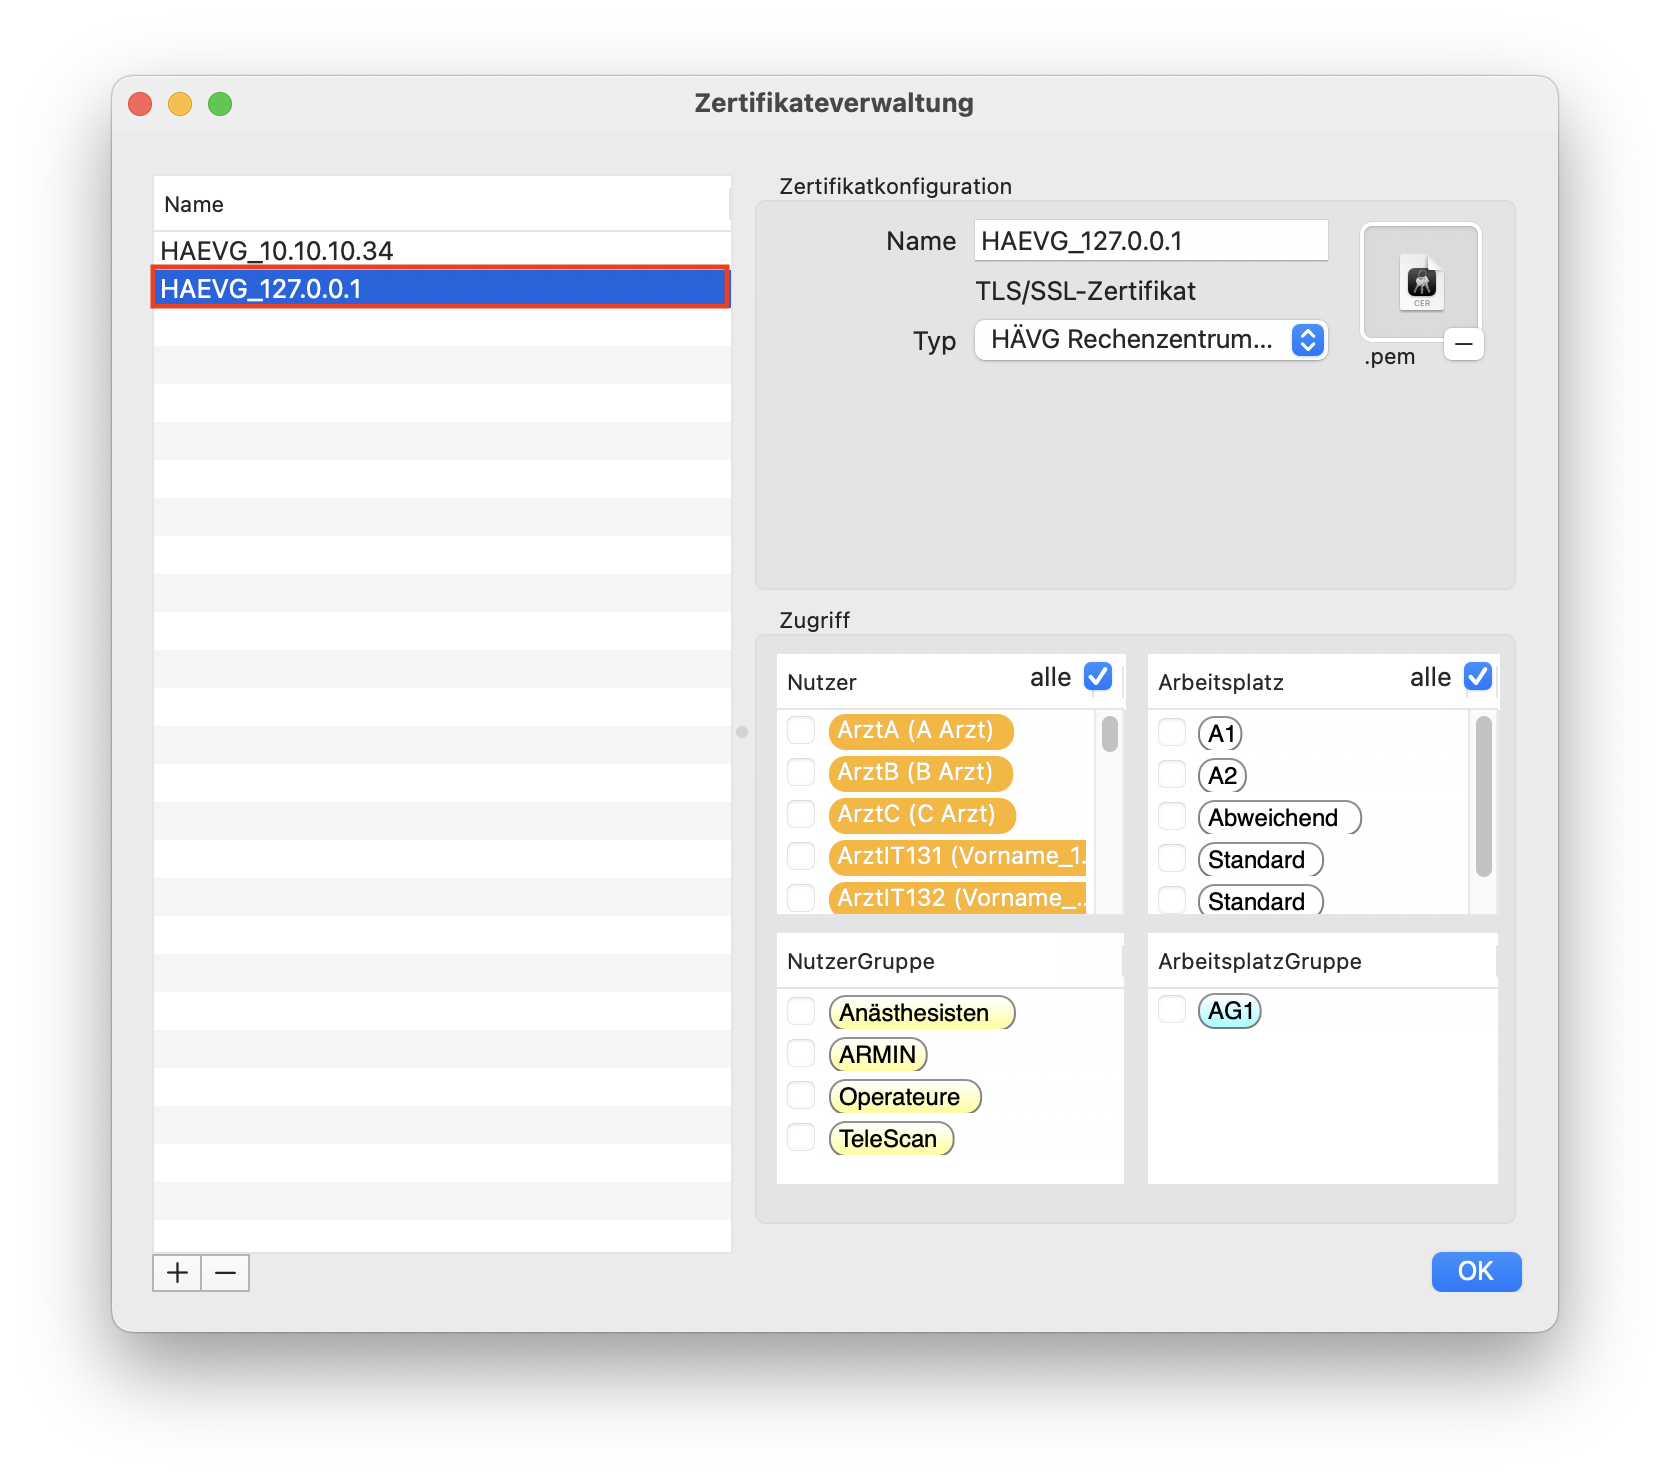Image resolution: width=1670 pixels, height=1480 pixels.
Task: Select HAEVG_127.0.0.1 in the certificate list
Action: pyautogui.click(x=442, y=288)
